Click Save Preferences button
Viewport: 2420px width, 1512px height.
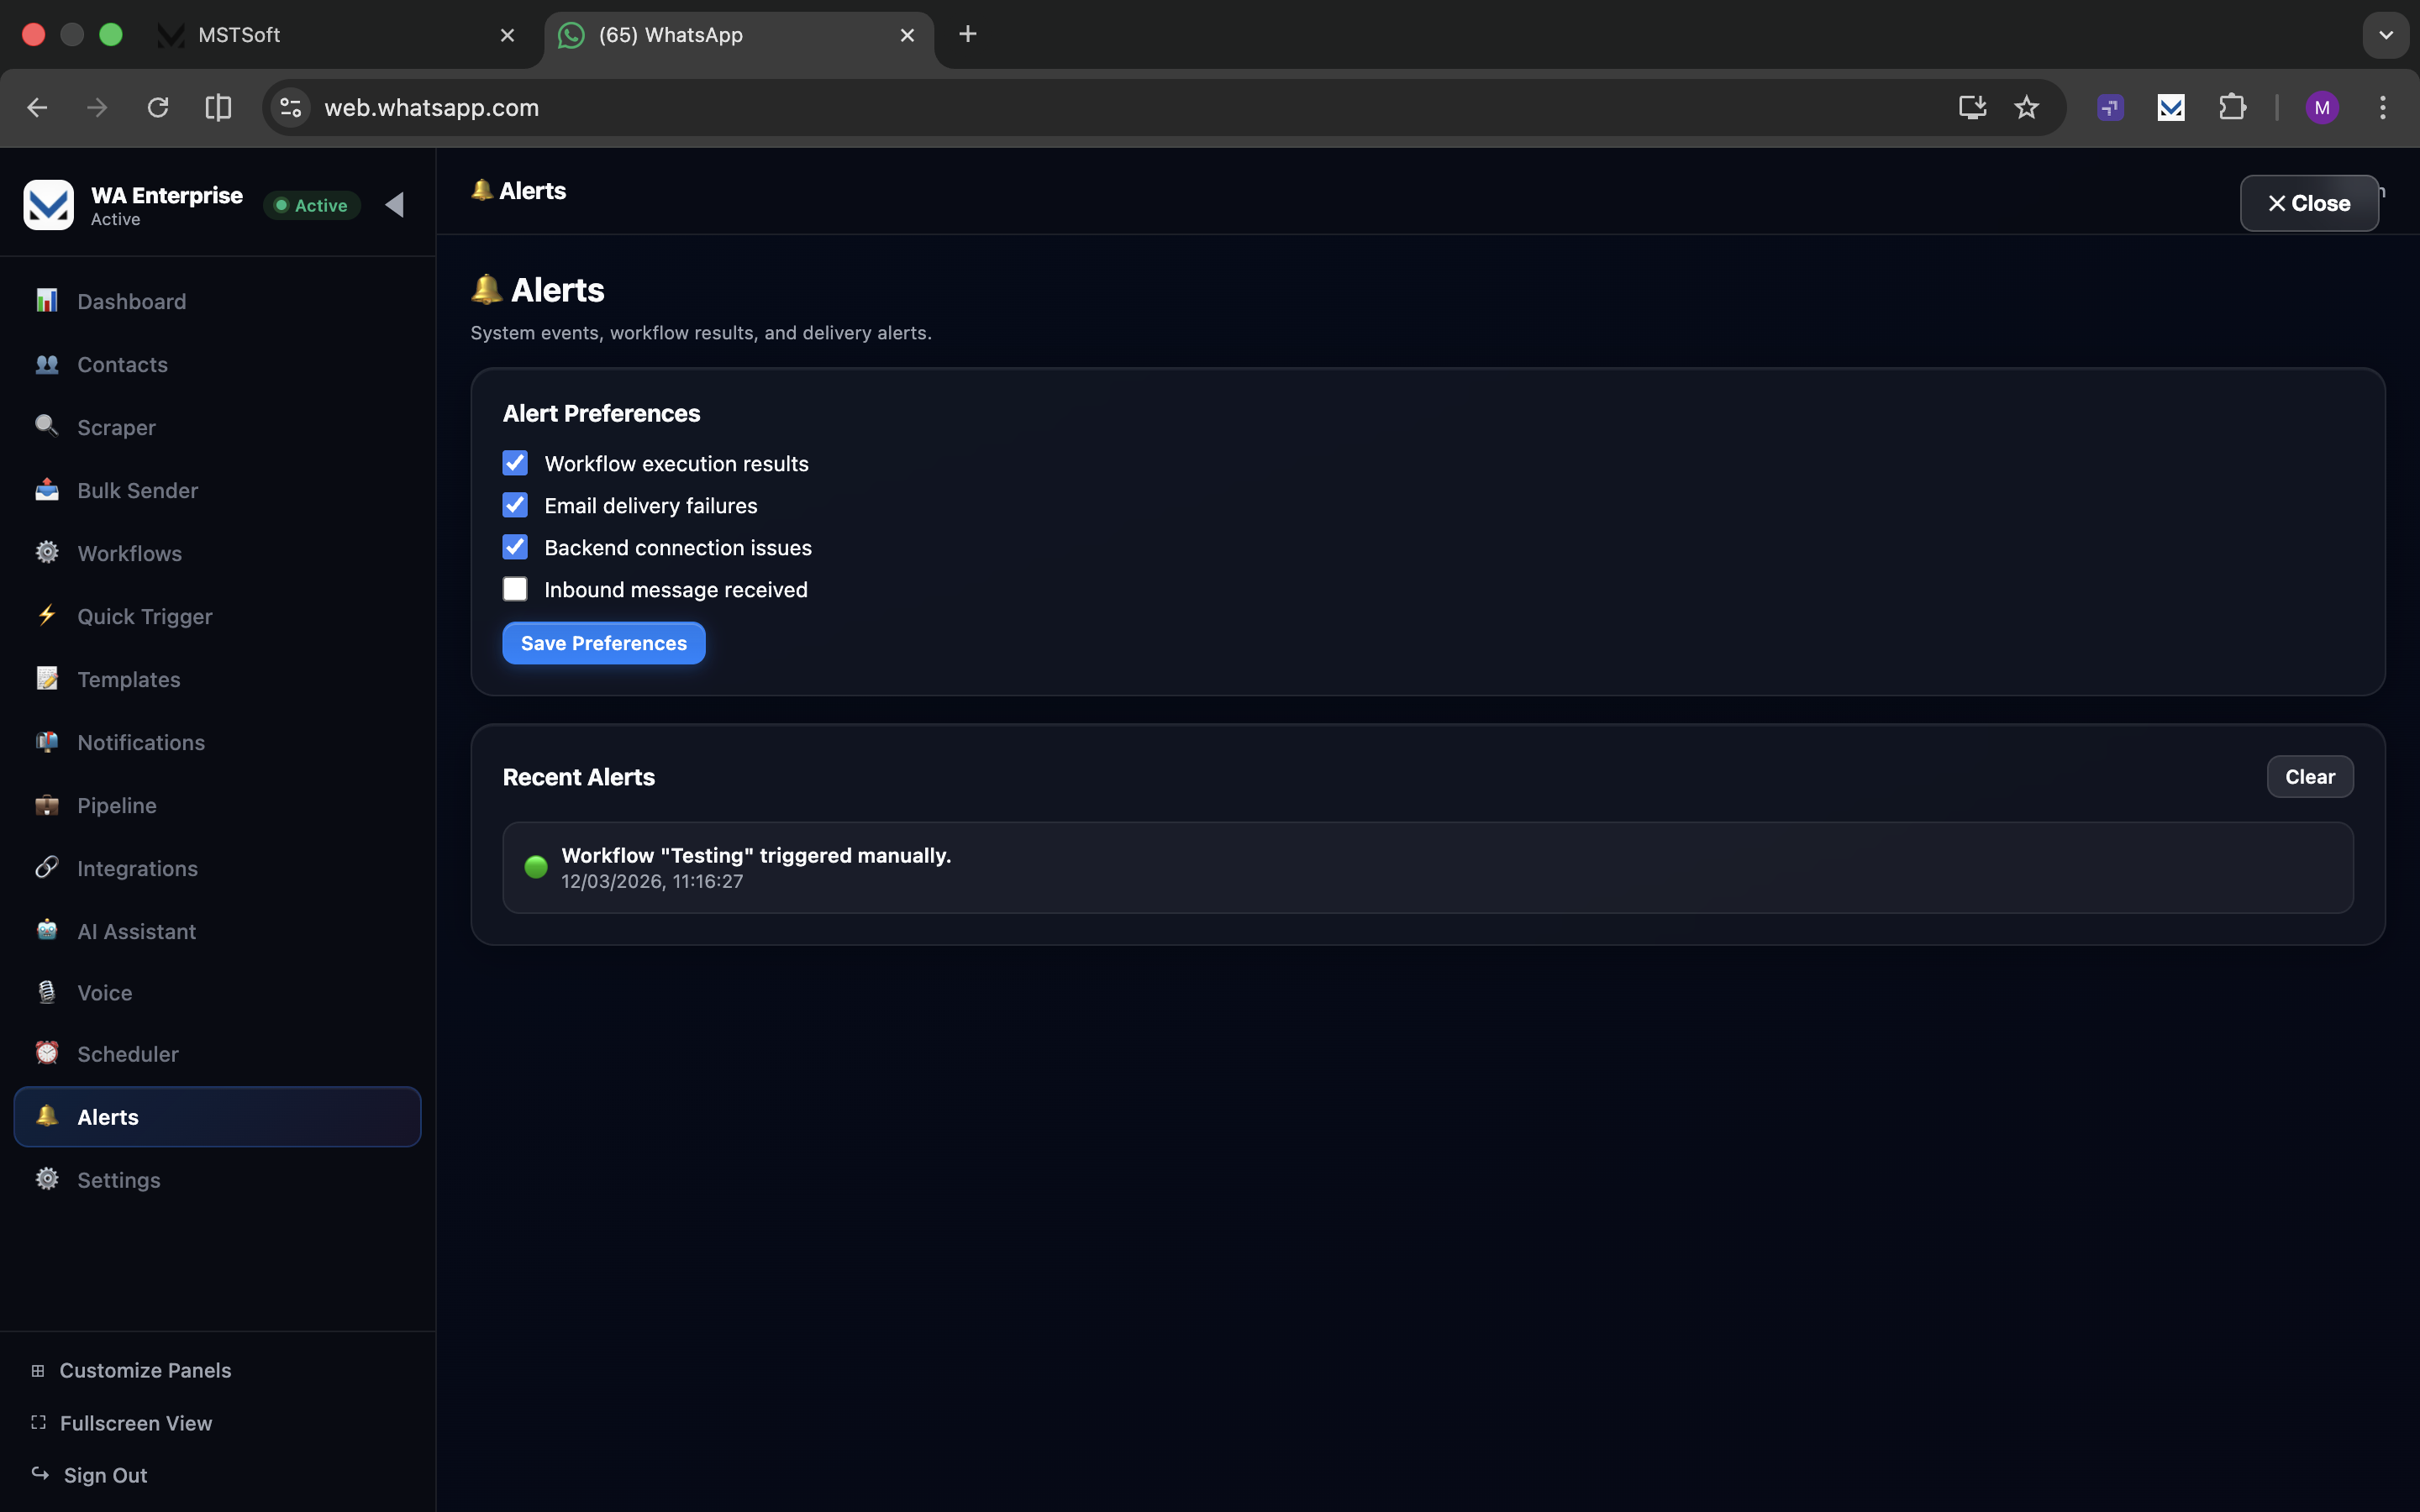pyautogui.click(x=603, y=643)
